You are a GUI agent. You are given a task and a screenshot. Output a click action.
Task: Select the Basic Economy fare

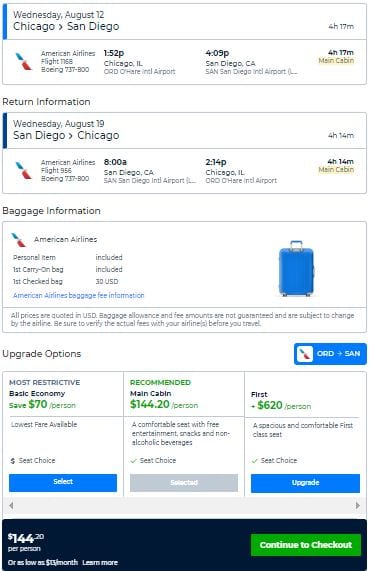(63, 483)
